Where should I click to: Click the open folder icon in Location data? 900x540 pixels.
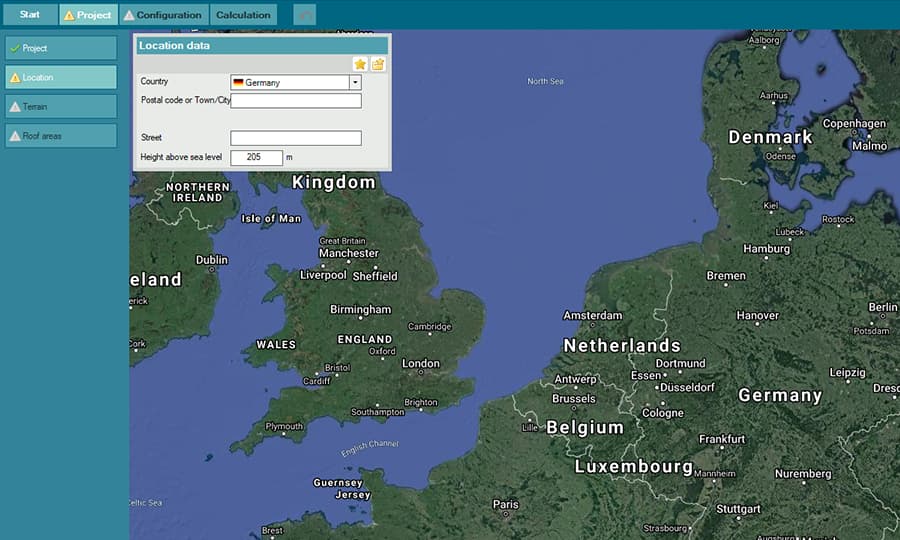pyautogui.click(x=378, y=64)
